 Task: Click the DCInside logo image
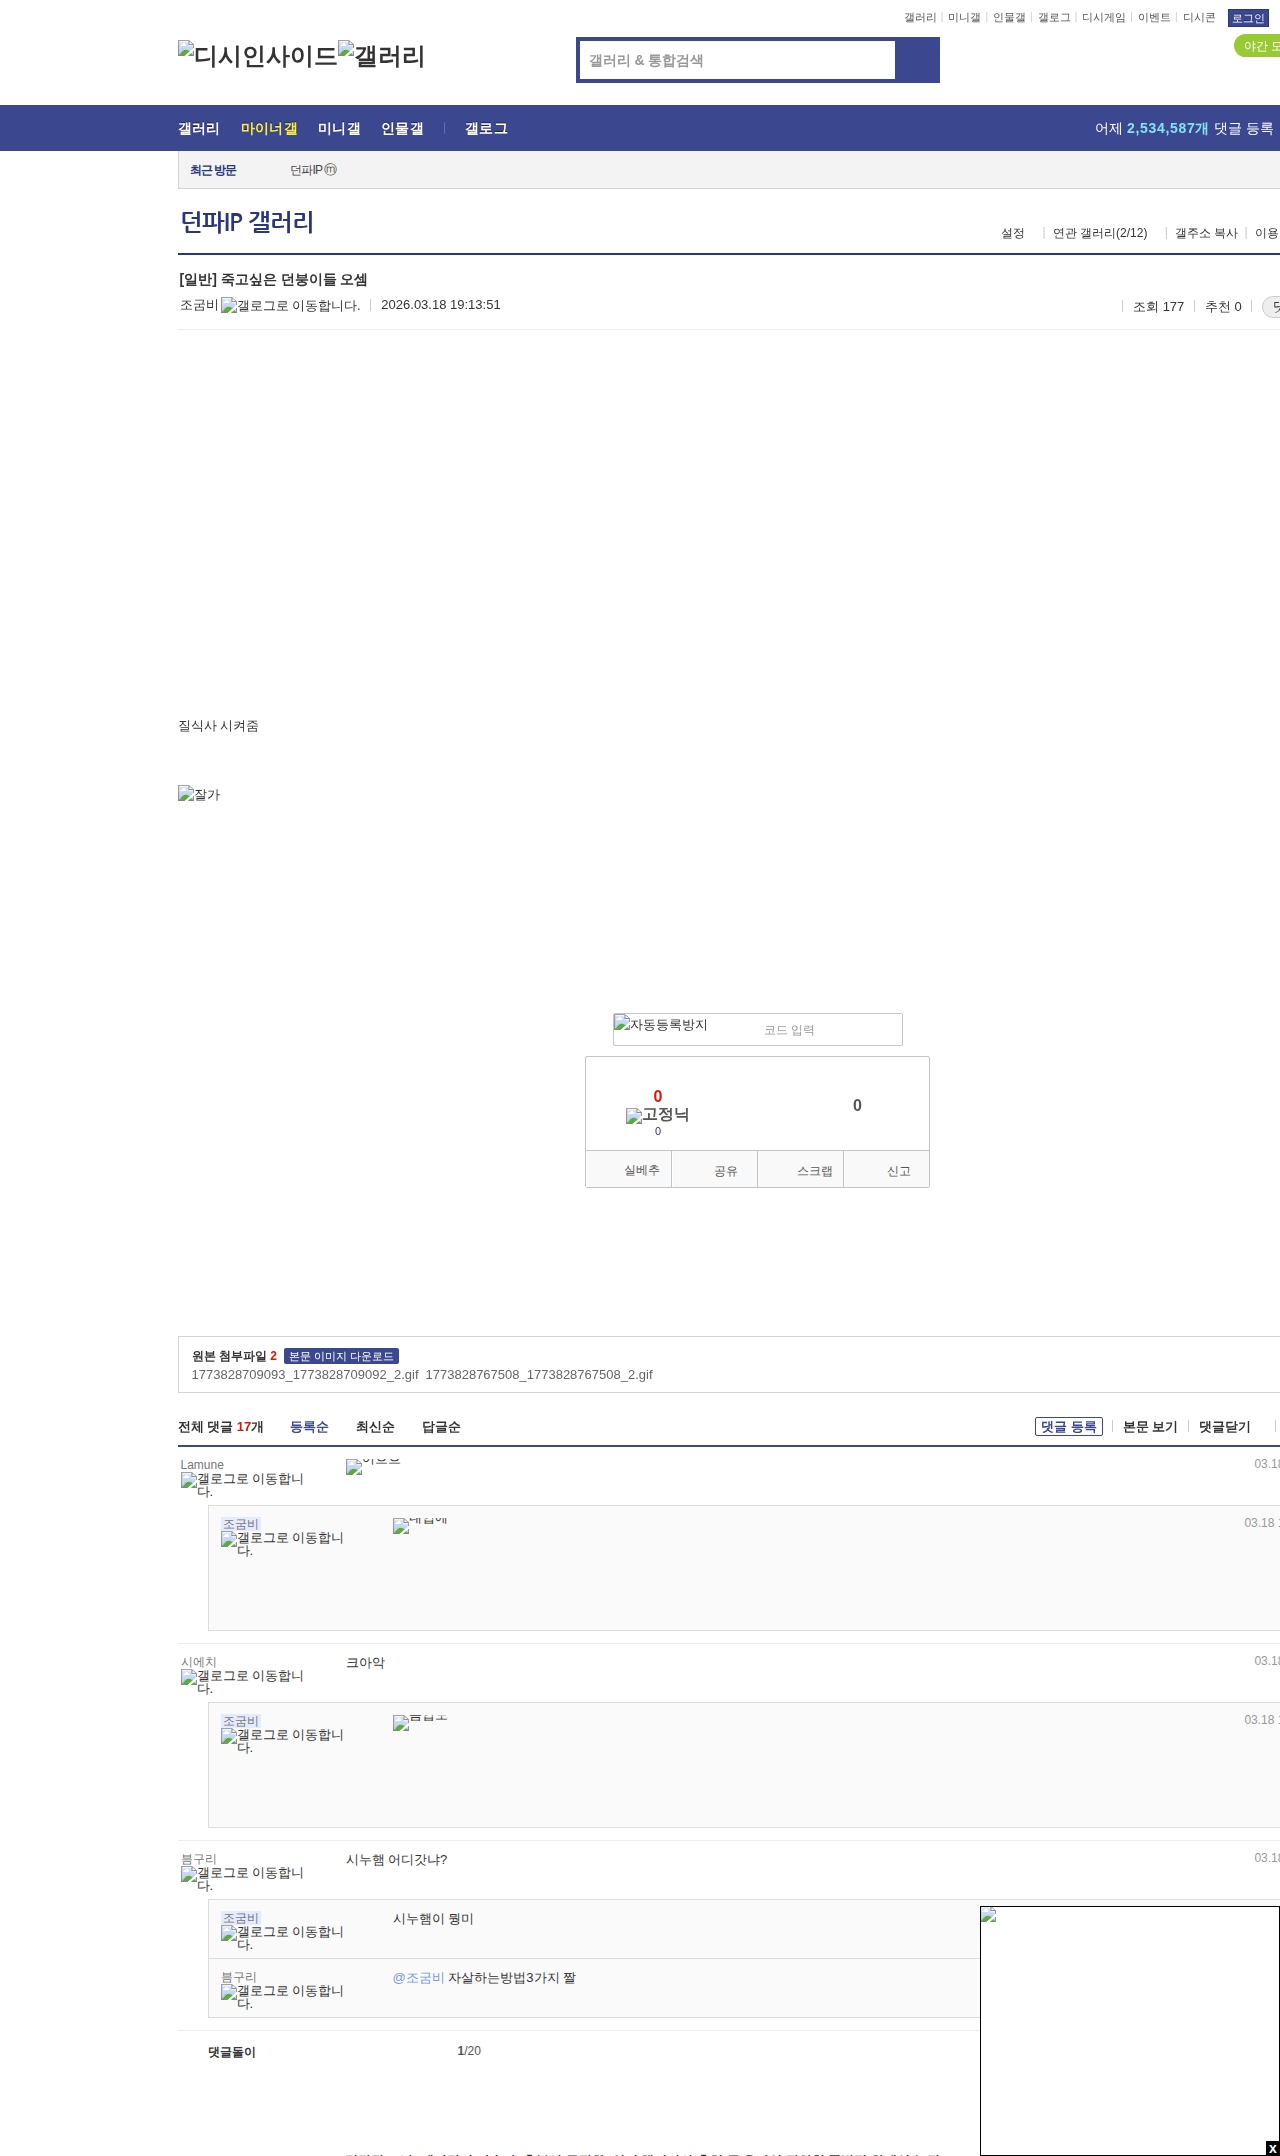pyautogui.click(x=258, y=56)
